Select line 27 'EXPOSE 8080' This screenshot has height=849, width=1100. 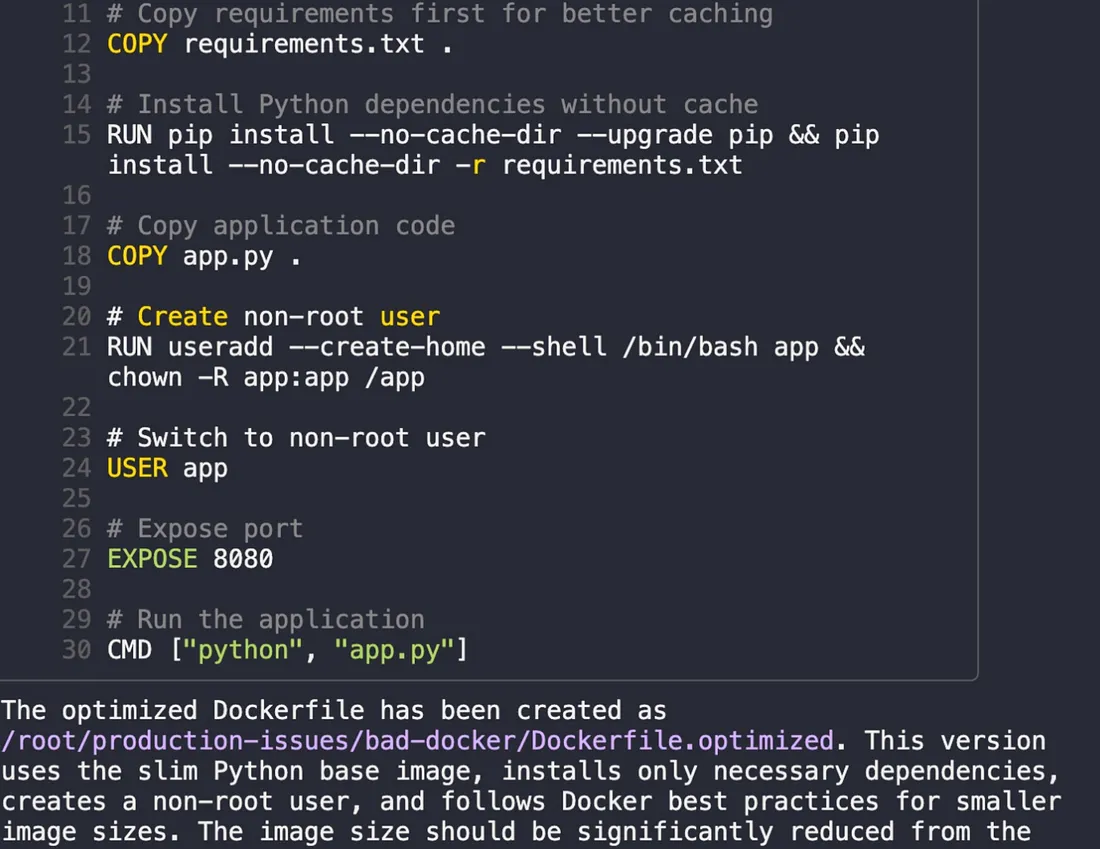(x=189, y=559)
